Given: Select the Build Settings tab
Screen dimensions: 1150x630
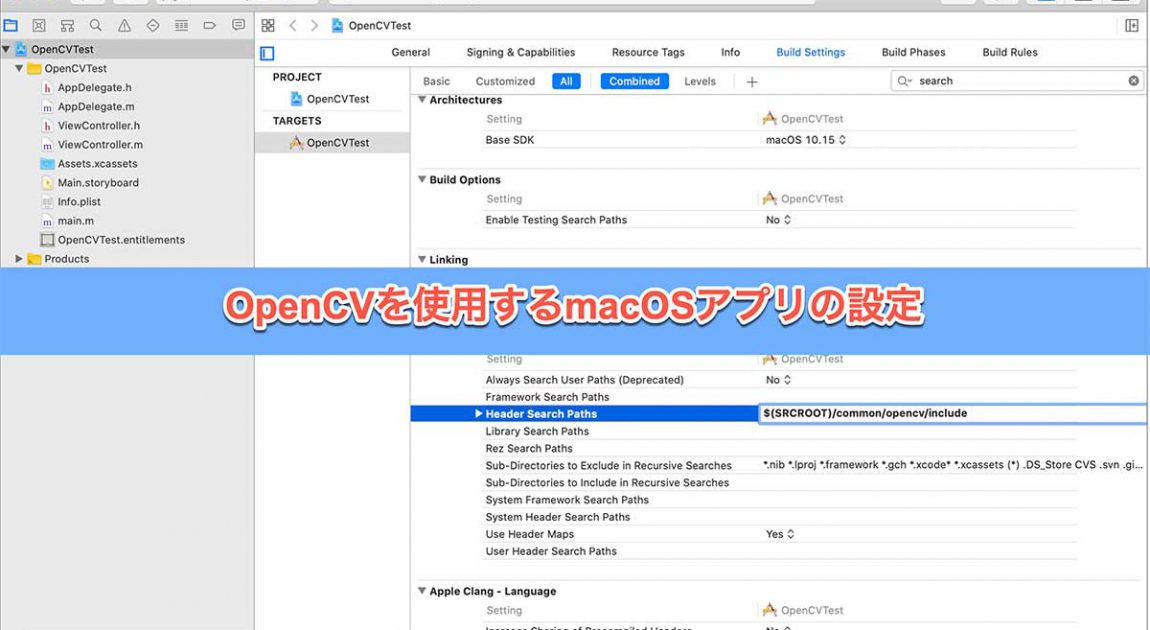Looking at the screenshot, I should pyautogui.click(x=810, y=52).
